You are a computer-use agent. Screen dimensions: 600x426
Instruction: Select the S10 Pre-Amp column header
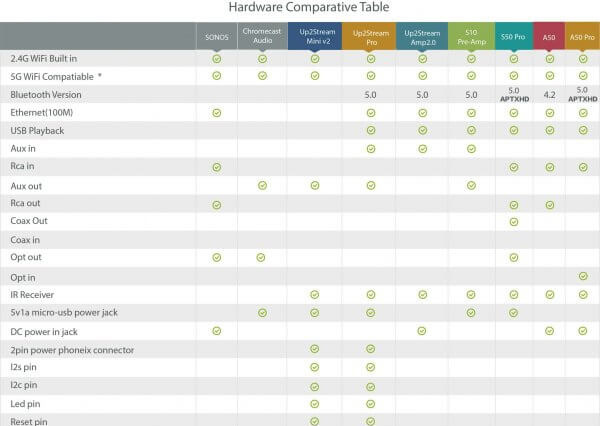(x=470, y=35)
